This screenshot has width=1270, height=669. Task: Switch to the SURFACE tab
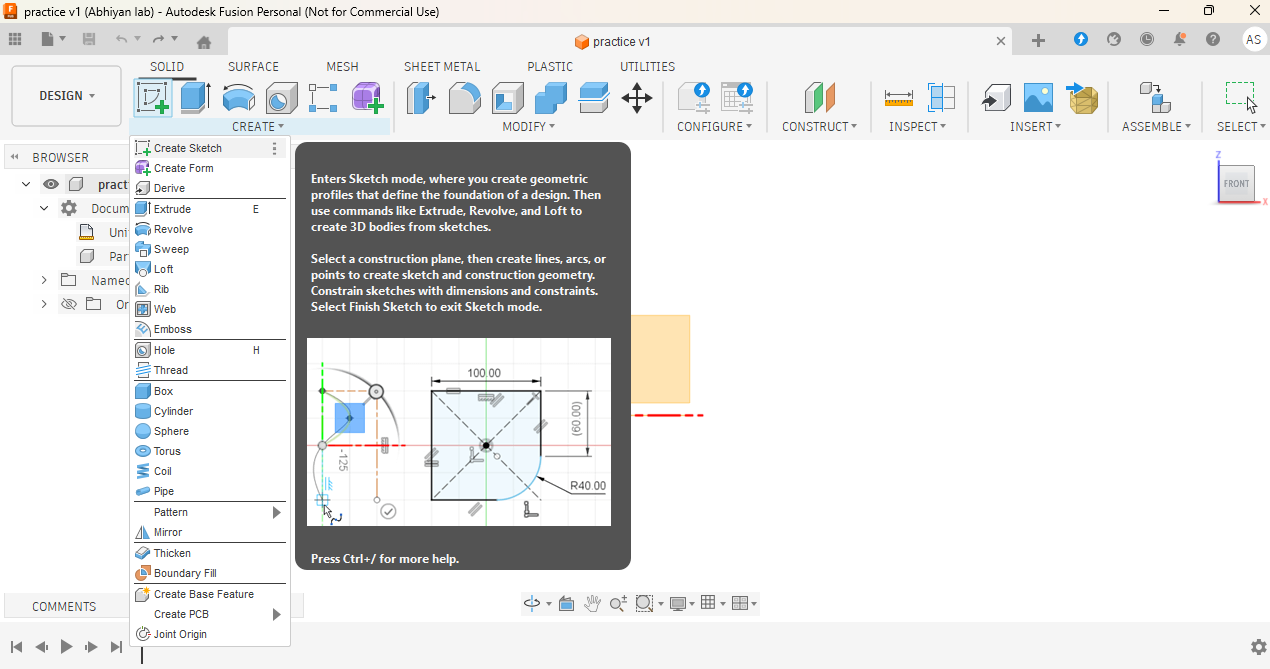253,67
